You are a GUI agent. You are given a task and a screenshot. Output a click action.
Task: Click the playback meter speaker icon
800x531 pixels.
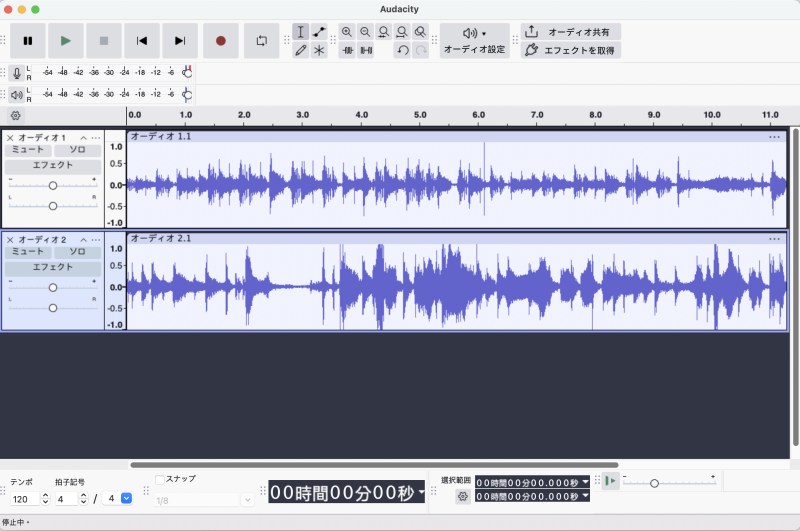click(16, 95)
